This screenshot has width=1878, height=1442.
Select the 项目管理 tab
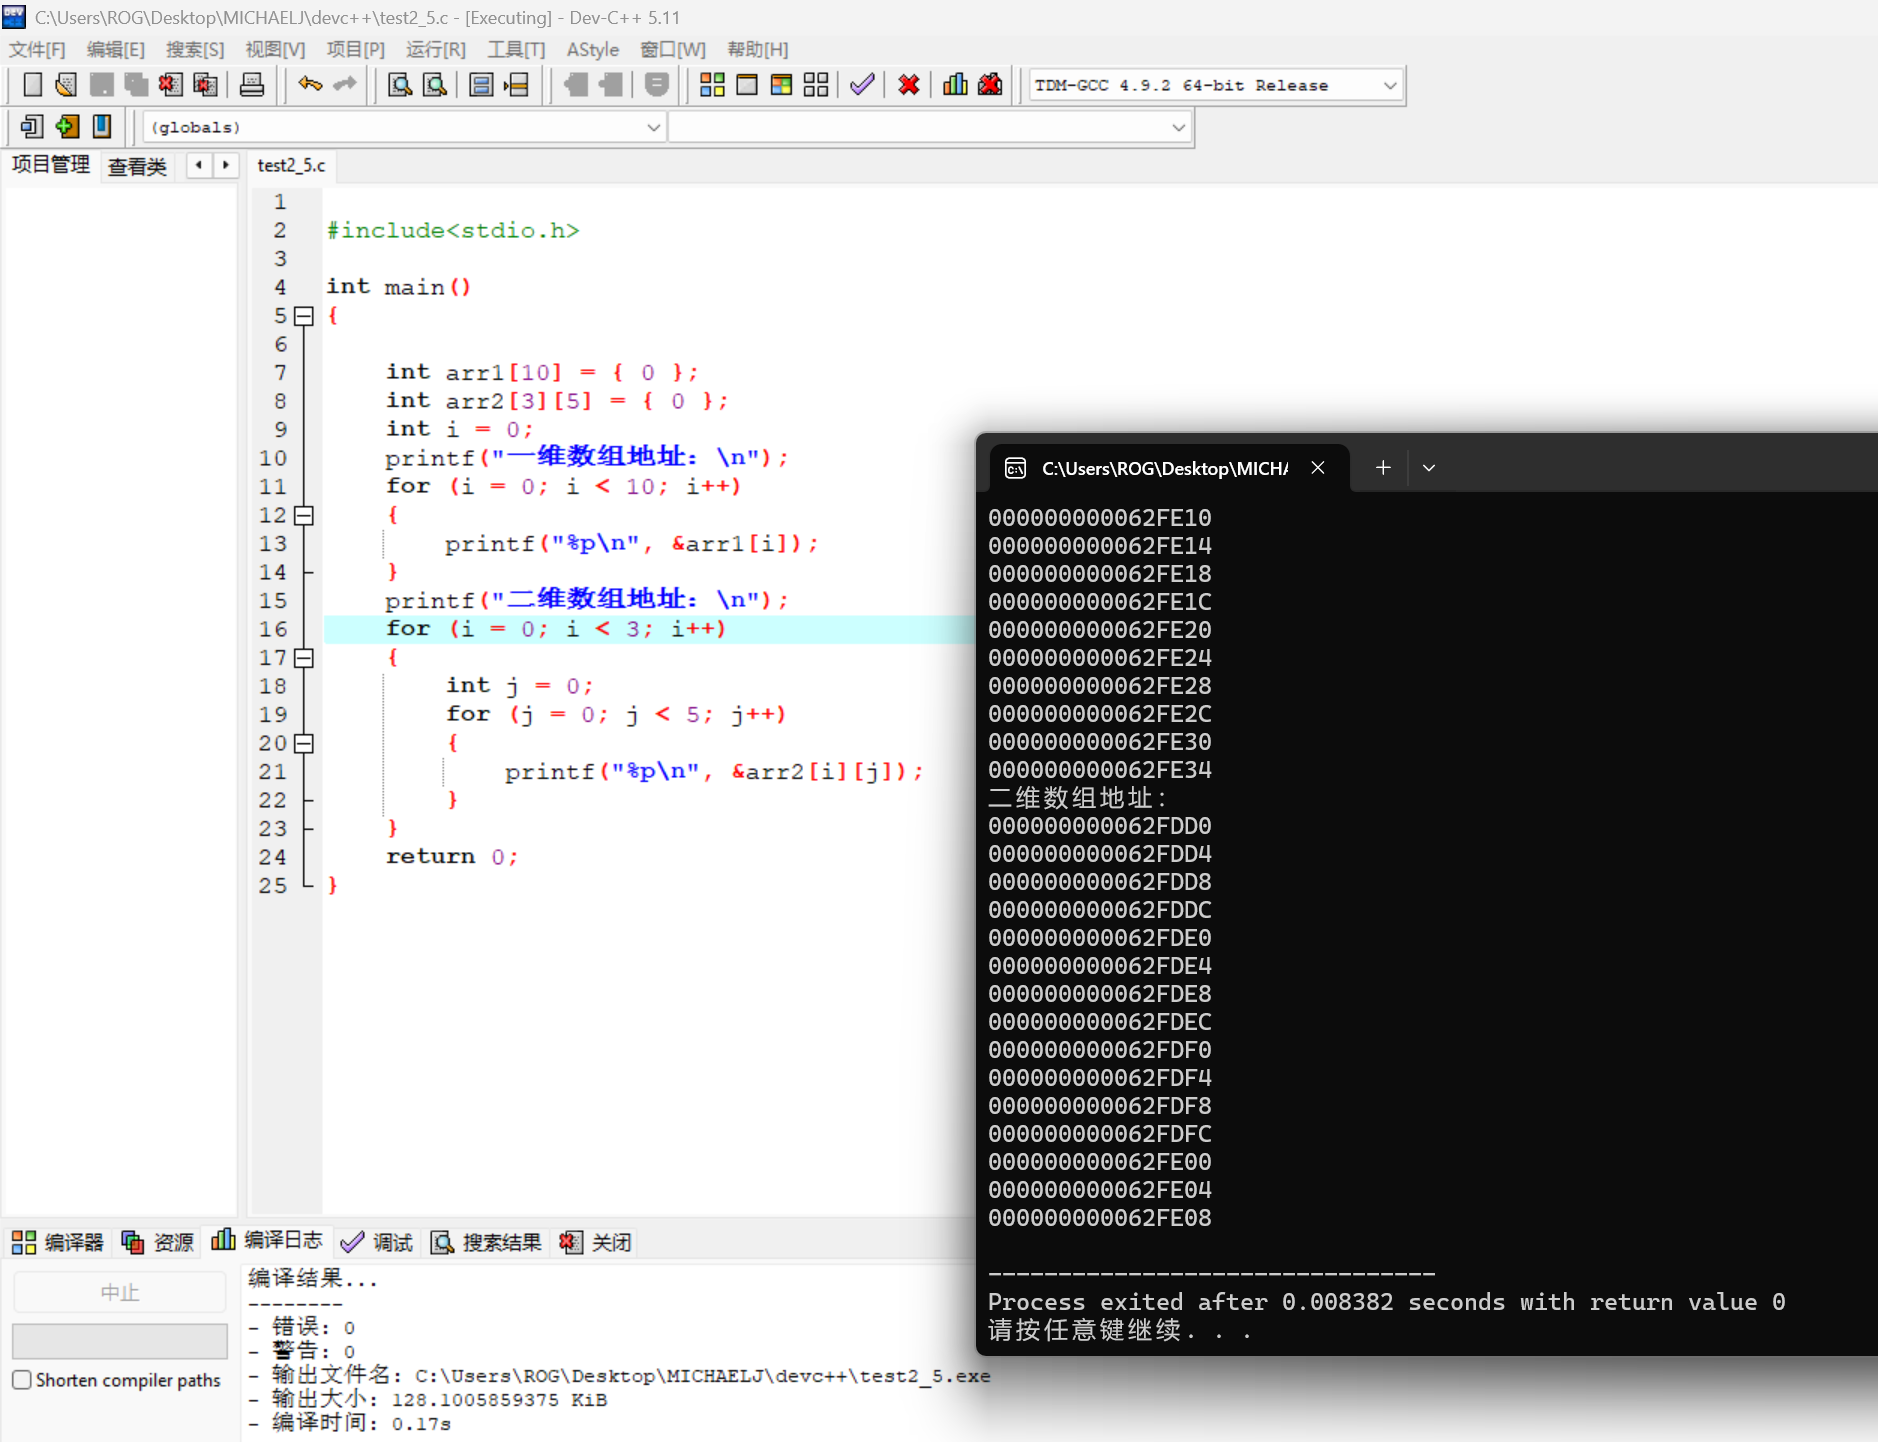[51, 165]
